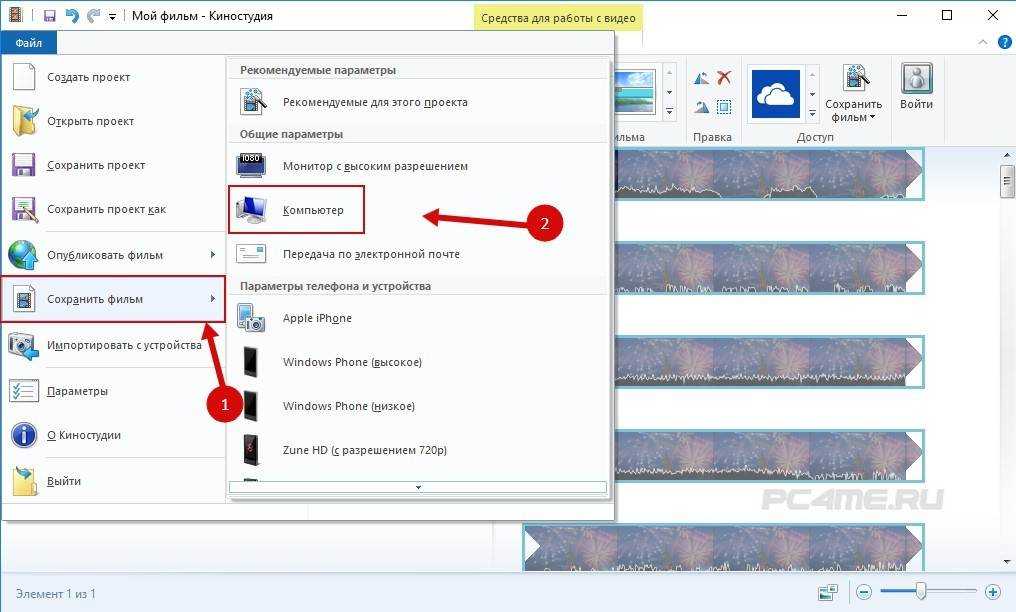Viewport: 1016px width, 612px height.
Task: Select Windows Phone (высокое) preset
Action: click(418, 362)
